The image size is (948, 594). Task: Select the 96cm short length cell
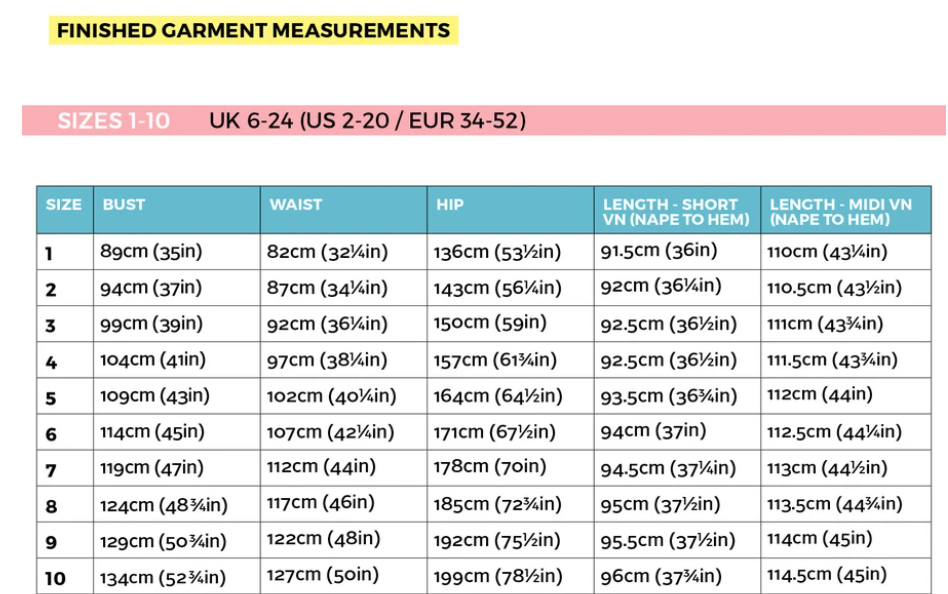[661, 576]
